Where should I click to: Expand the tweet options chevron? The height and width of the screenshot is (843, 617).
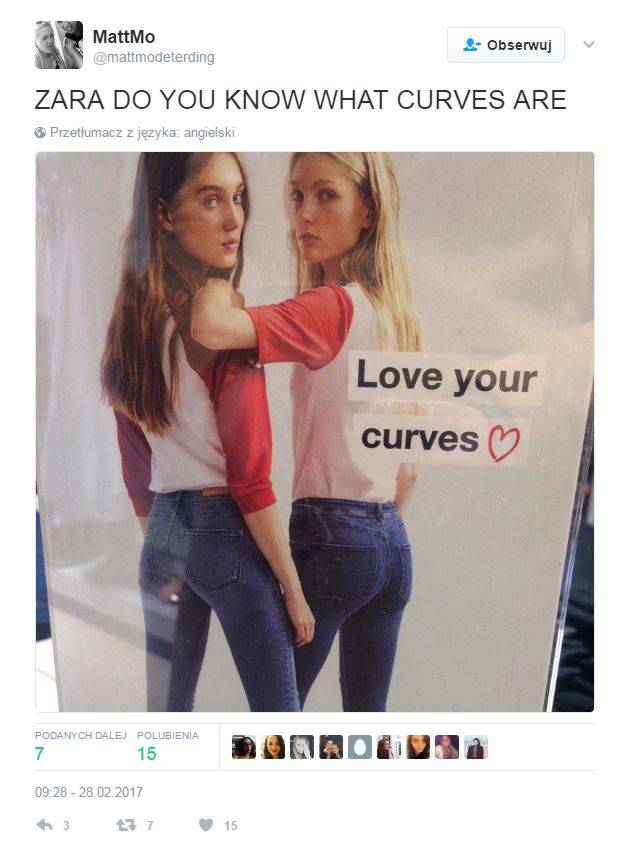[589, 44]
